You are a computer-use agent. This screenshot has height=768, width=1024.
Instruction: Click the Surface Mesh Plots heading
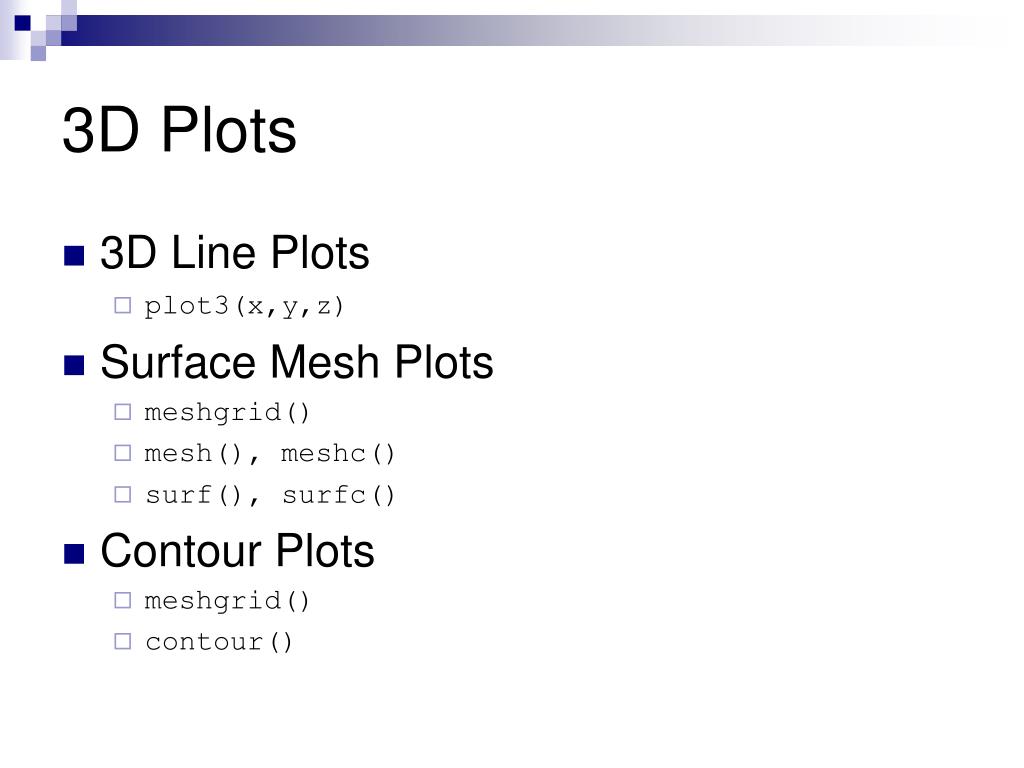[297, 362]
